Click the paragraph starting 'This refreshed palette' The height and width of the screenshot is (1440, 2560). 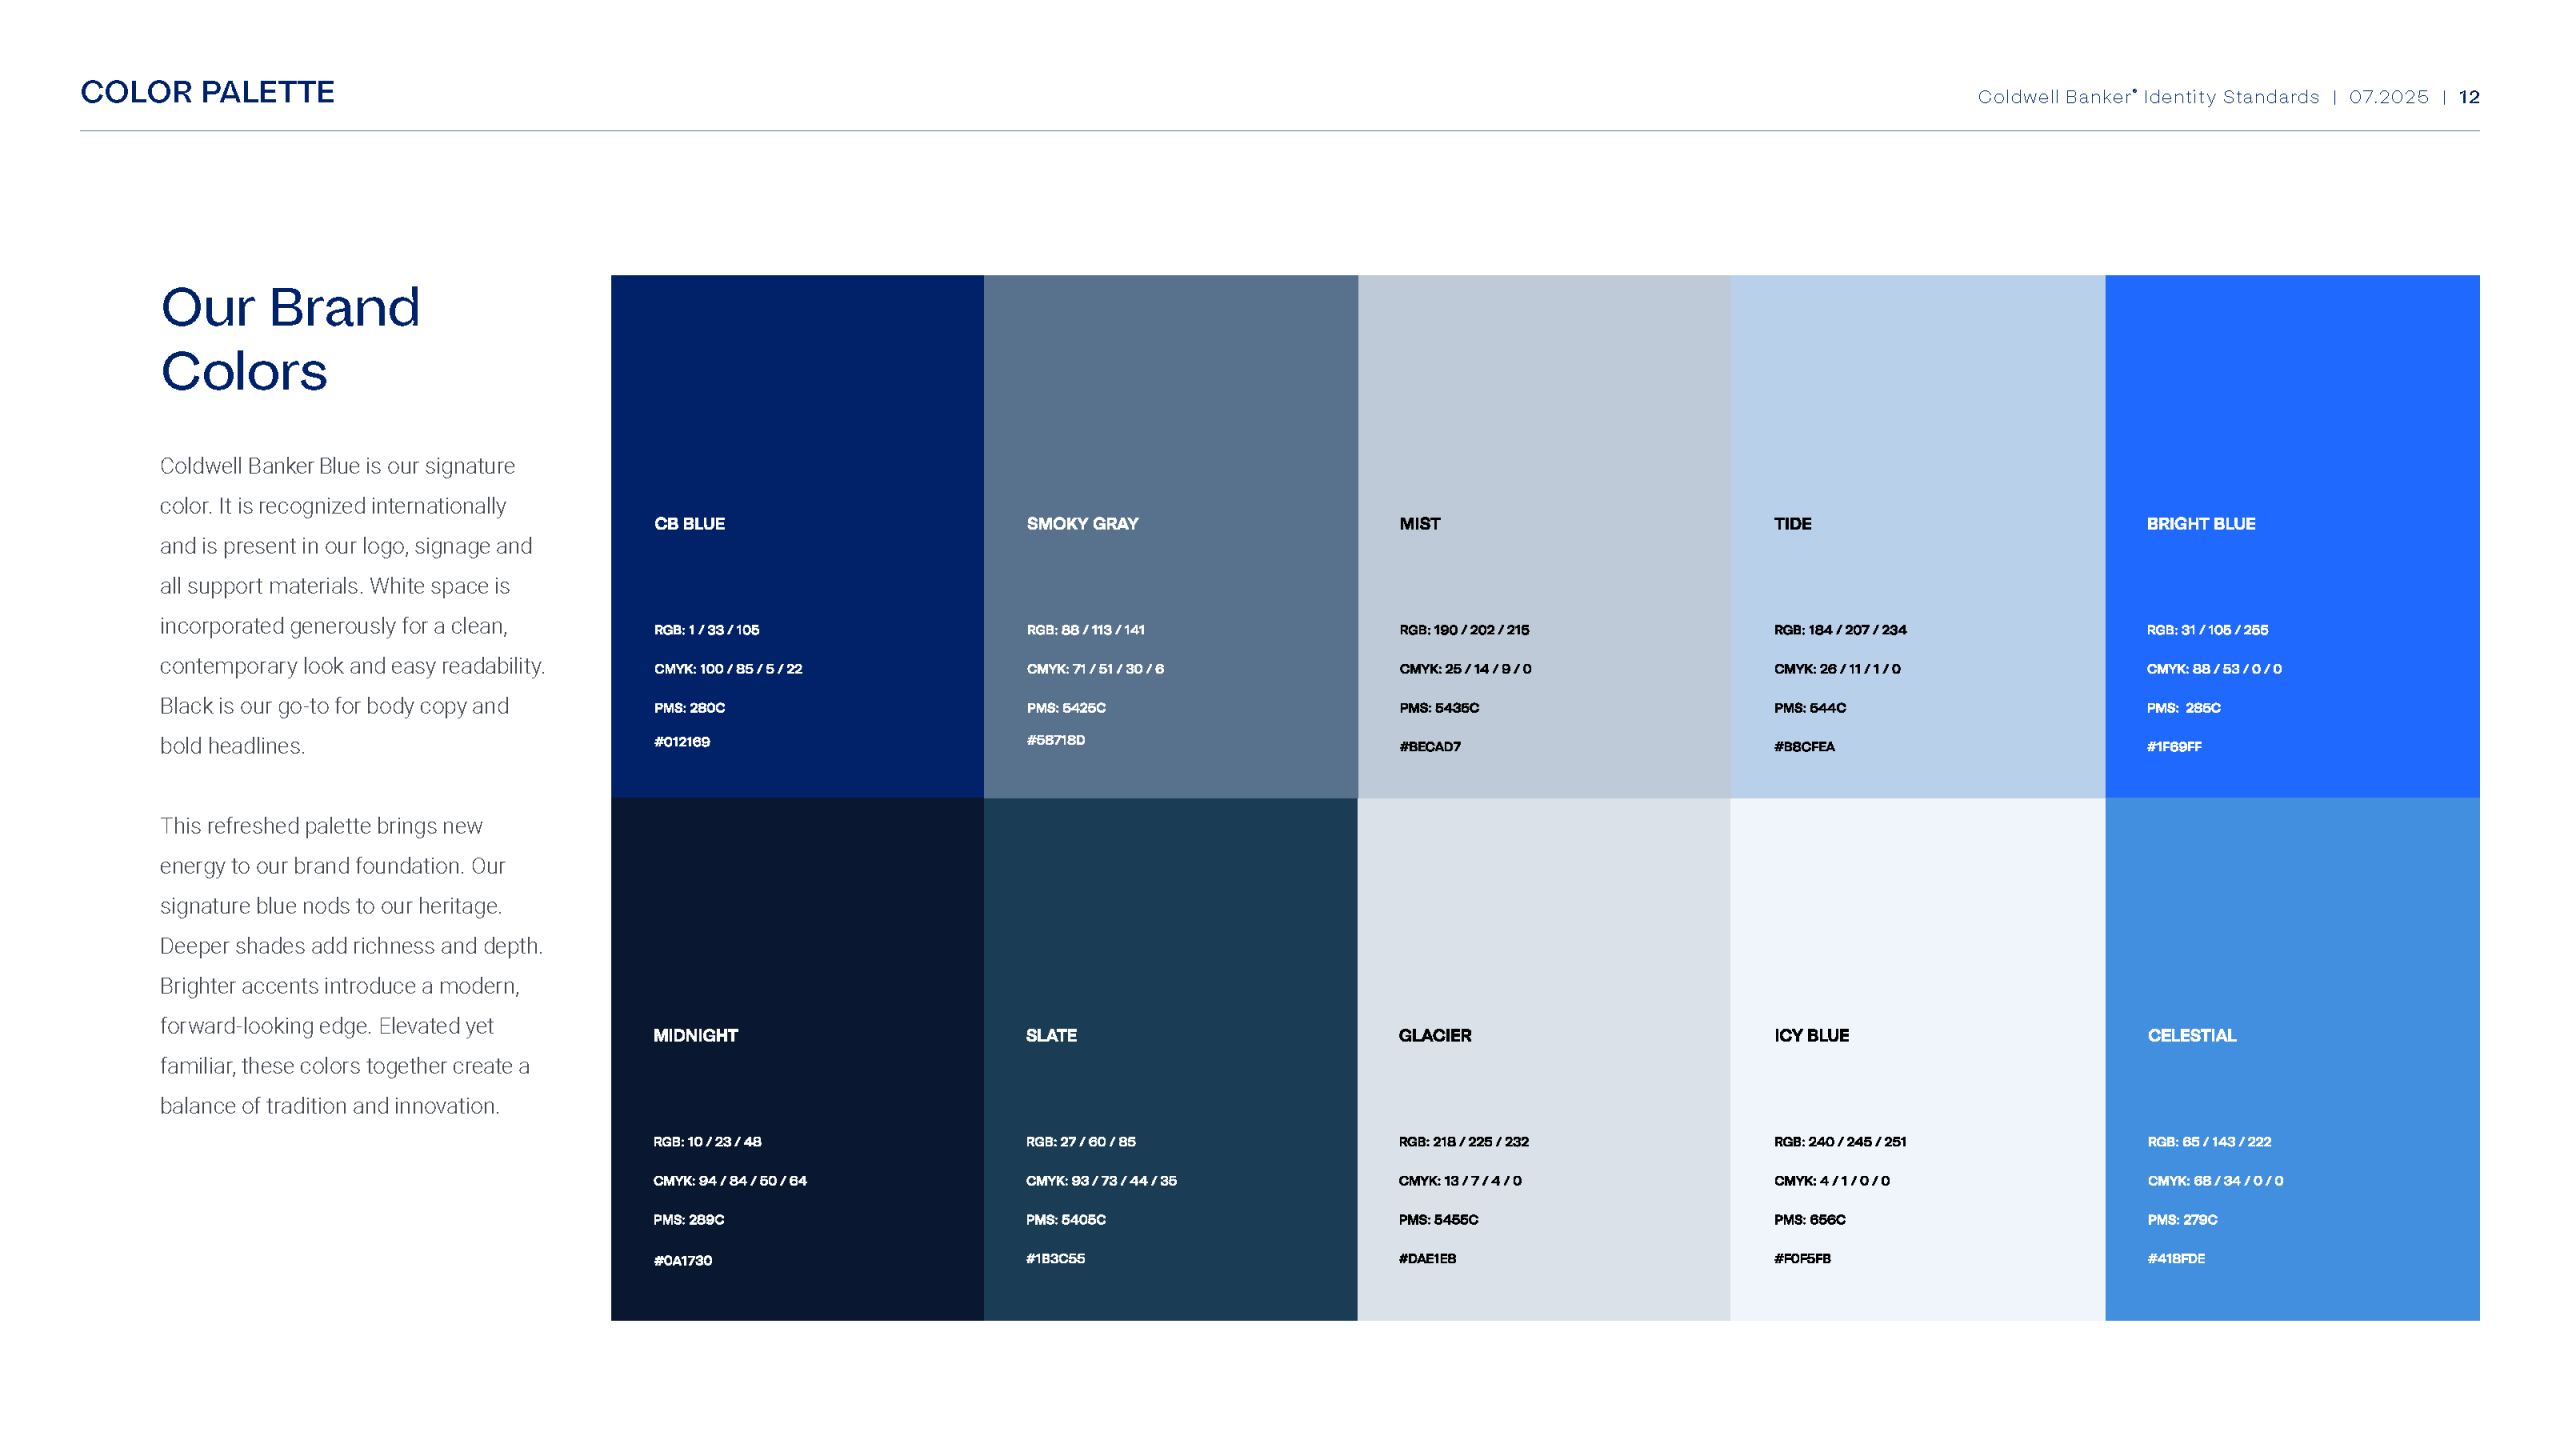(350, 965)
